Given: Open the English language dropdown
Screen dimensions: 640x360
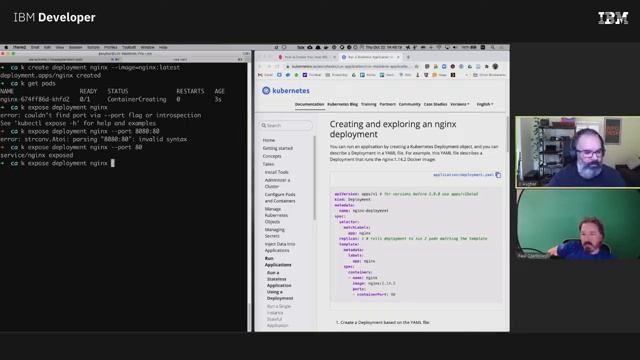Looking at the screenshot, I should coord(485,104).
